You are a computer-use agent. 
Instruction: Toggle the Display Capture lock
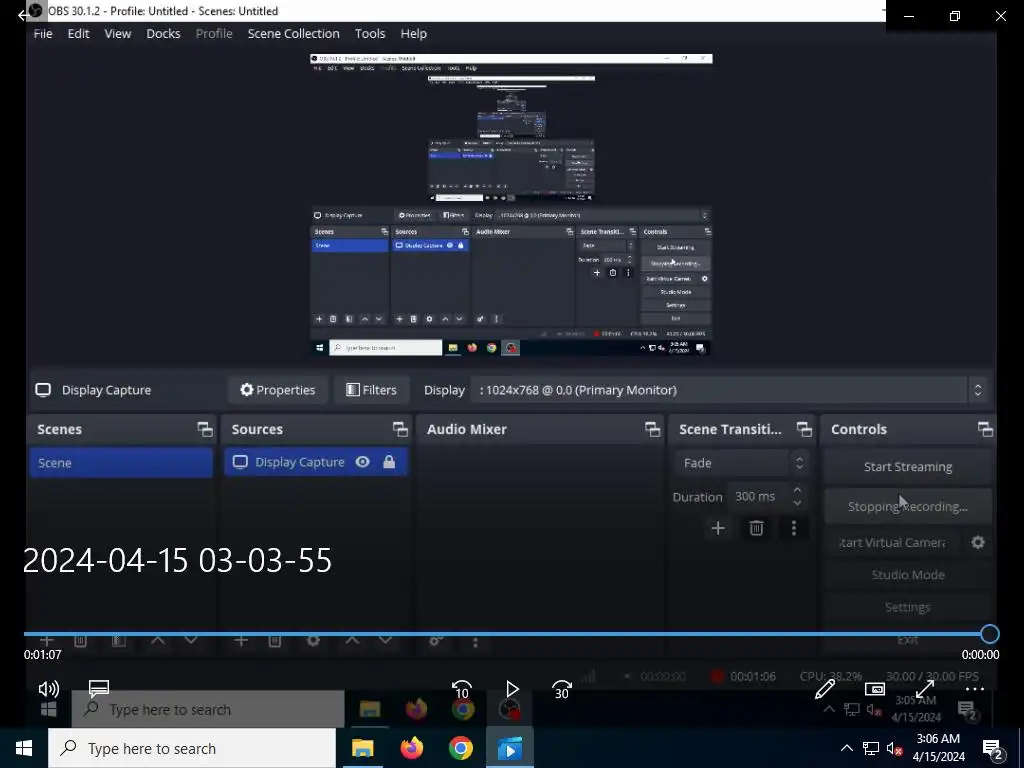point(389,462)
